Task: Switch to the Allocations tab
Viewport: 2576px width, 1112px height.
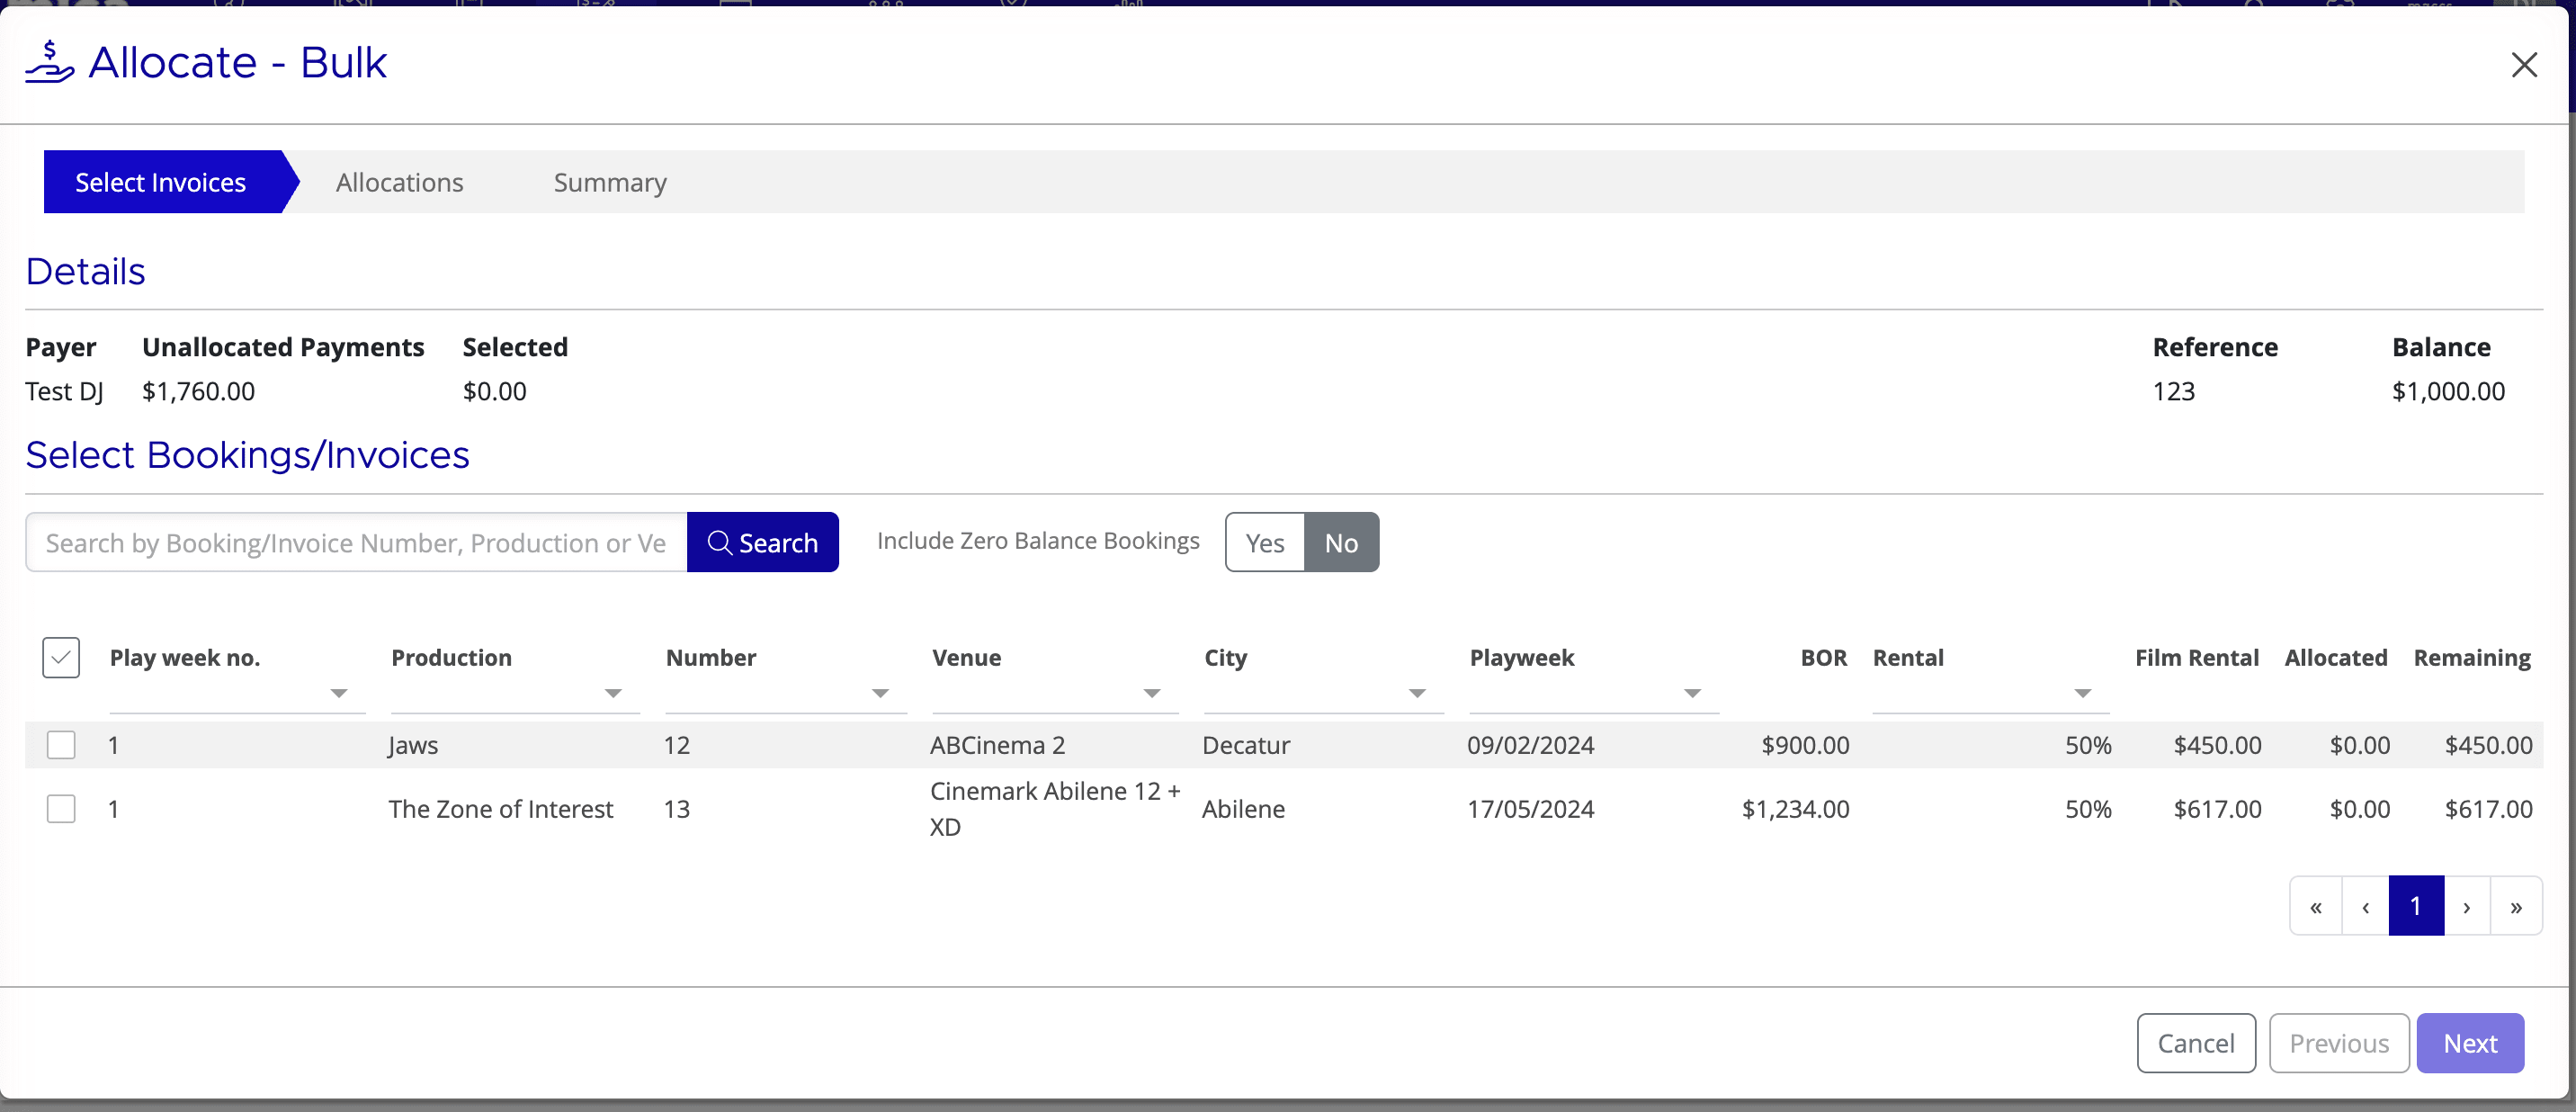Action: pyautogui.click(x=400, y=182)
